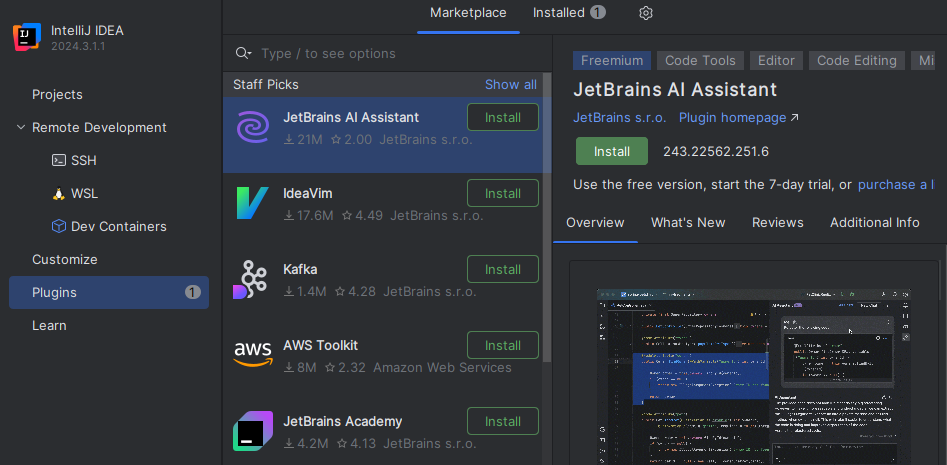Show all Staff Picks
Image resolution: width=947 pixels, height=465 pixels.
click(510, 85)
